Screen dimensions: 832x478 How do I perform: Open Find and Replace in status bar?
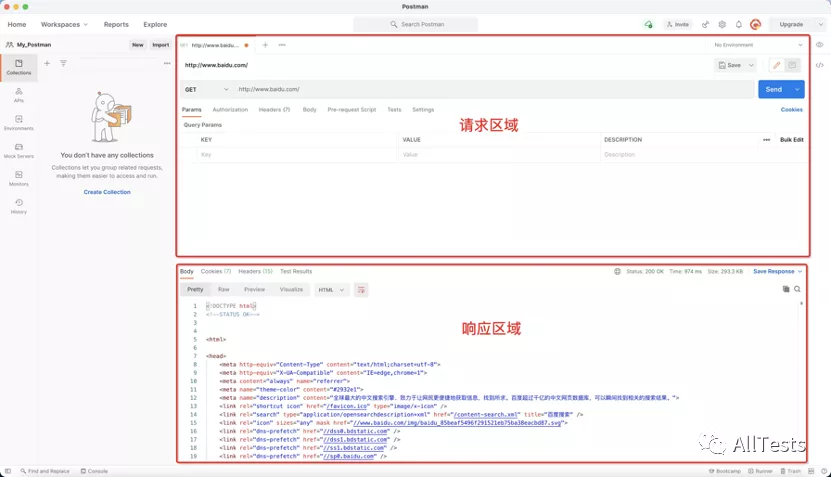(x=45, y=471)
